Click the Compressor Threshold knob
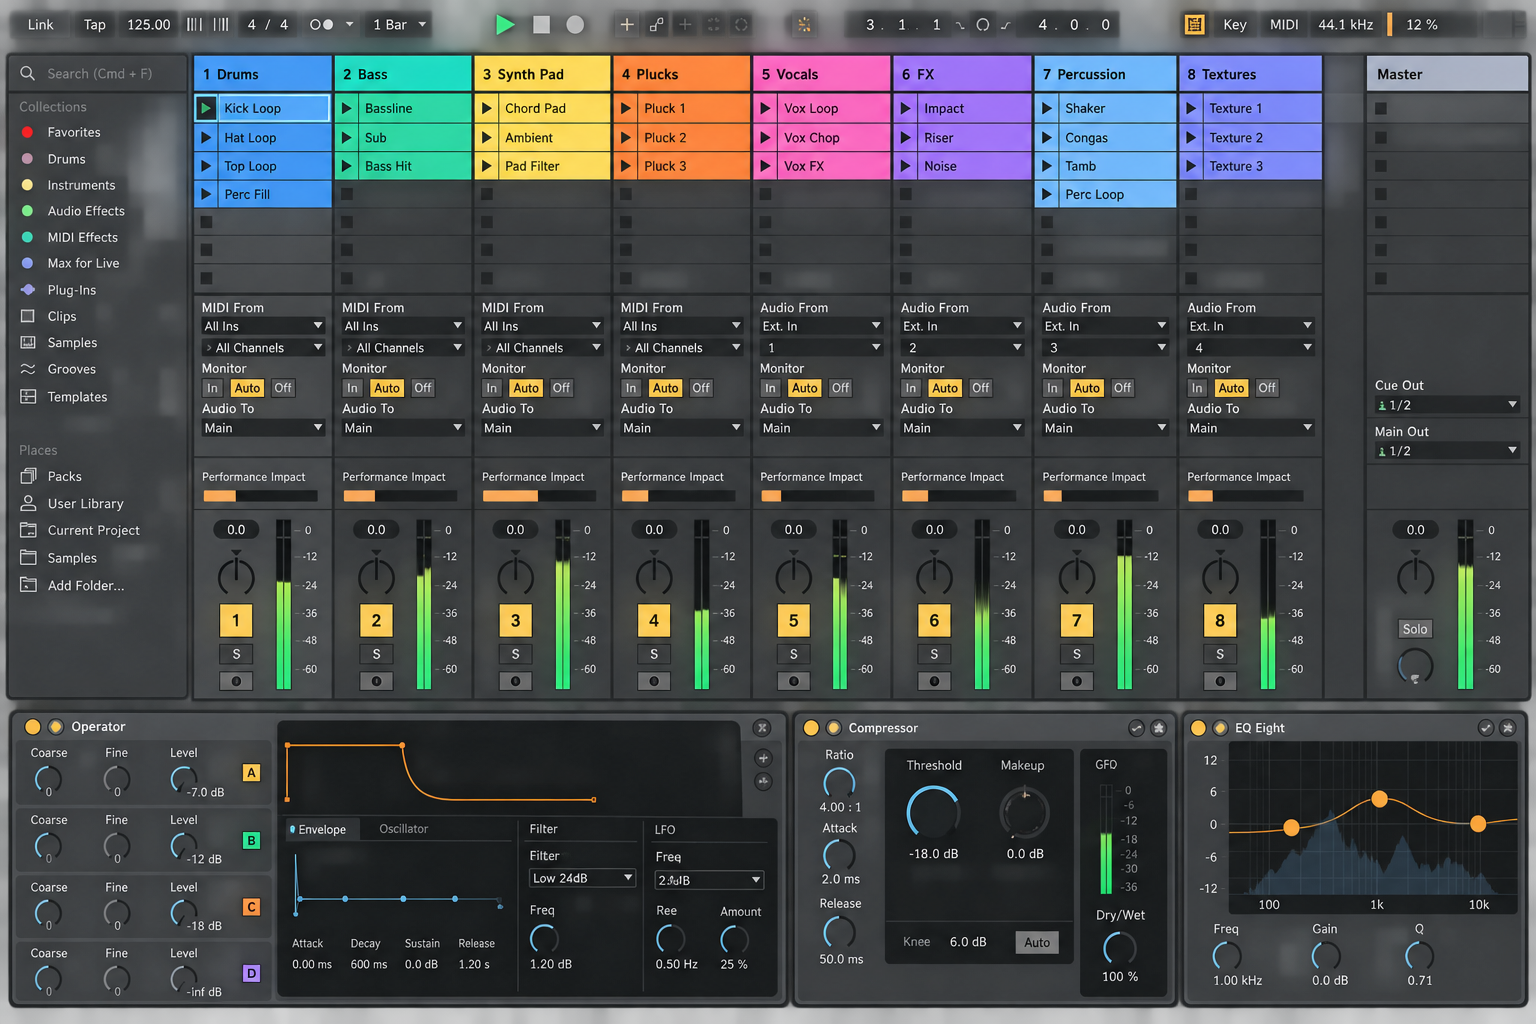The height and width of the screenshot is (1024, 1536). [933, 812]
